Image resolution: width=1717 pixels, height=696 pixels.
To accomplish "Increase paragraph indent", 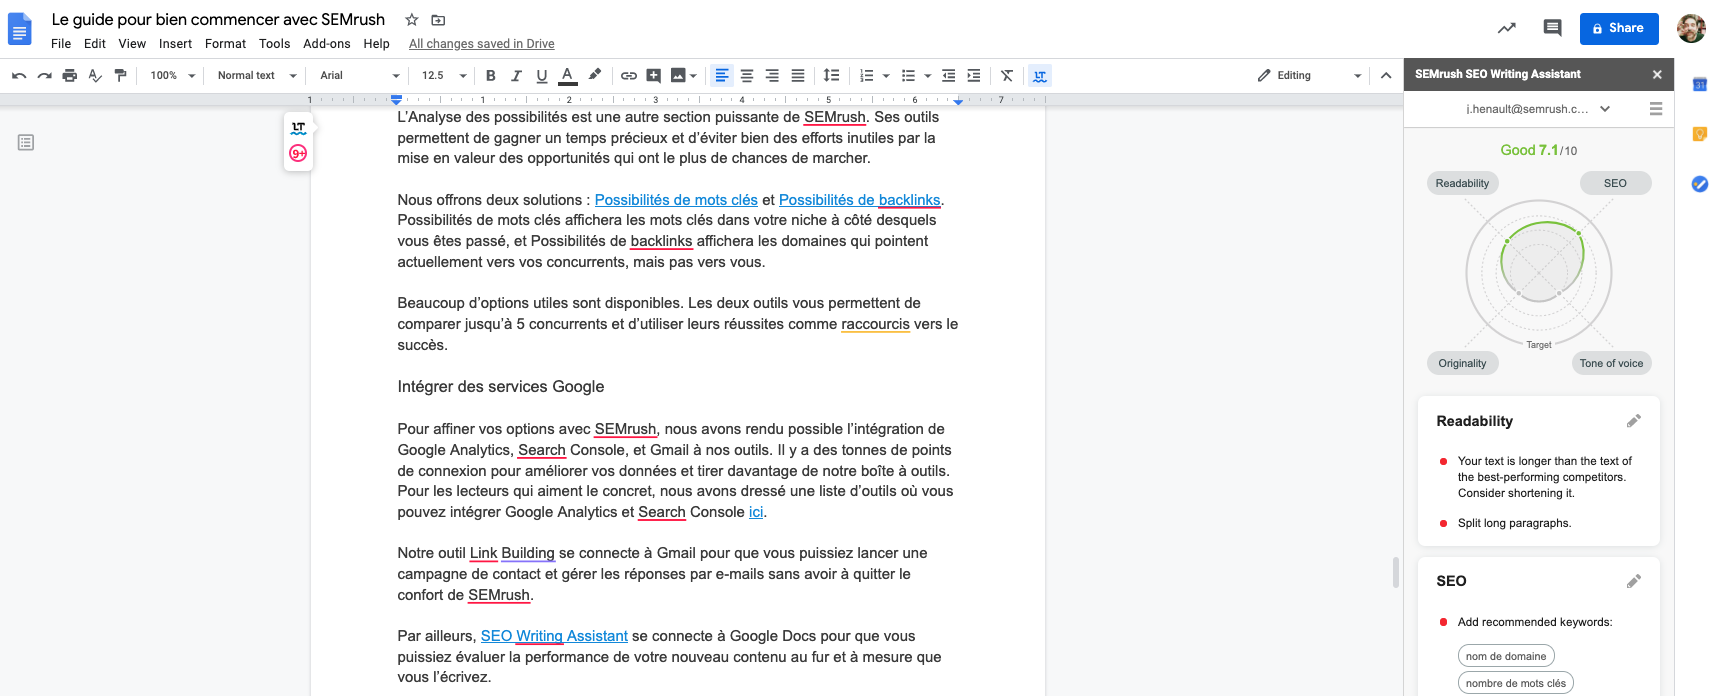I will [974, 76].
